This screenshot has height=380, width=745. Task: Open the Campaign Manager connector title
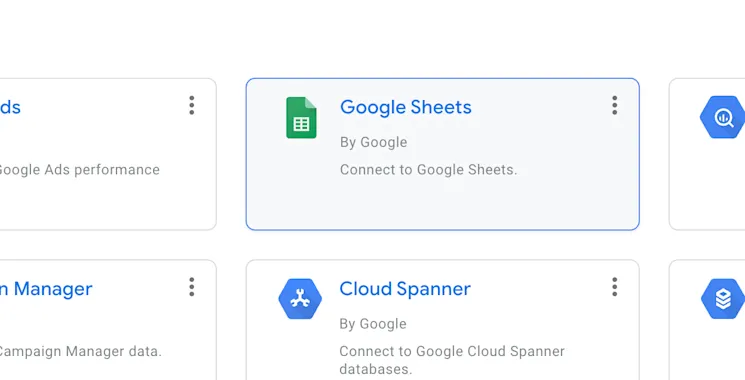[x=46, y=289]
